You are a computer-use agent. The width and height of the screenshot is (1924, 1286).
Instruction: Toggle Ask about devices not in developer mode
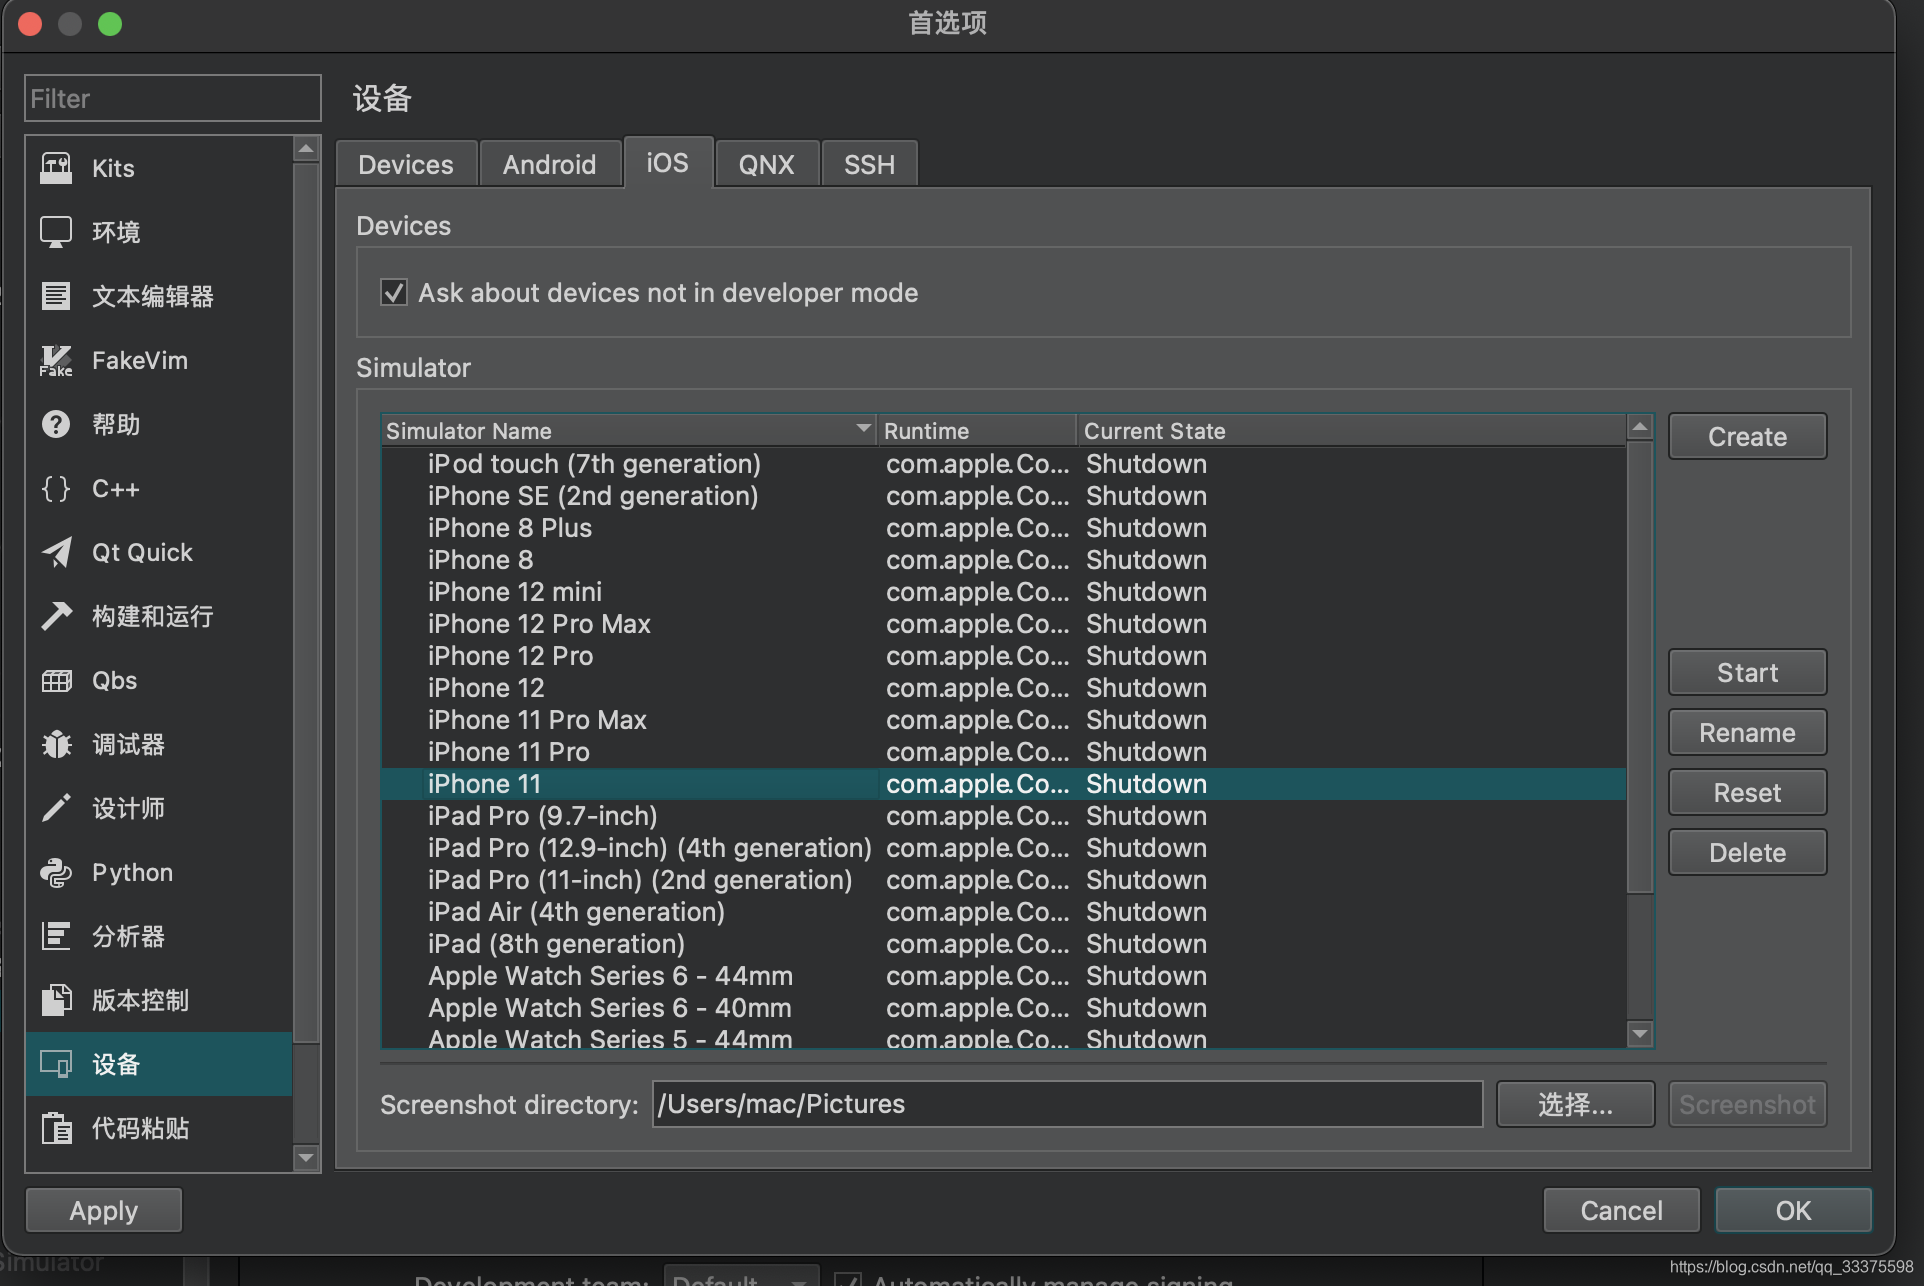[x=394, y=293]
